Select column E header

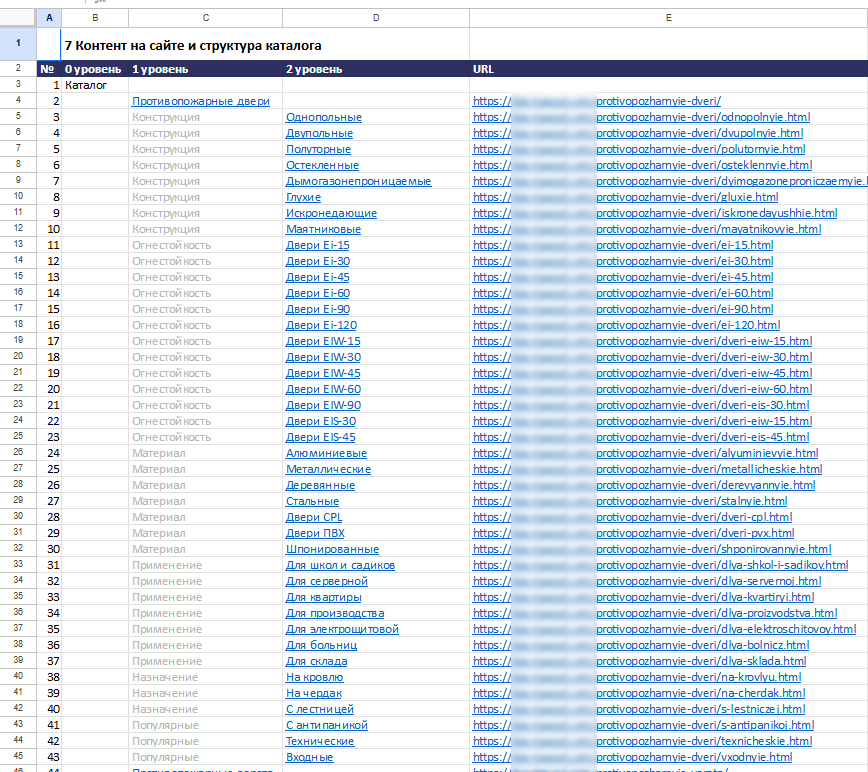[669, 18]
